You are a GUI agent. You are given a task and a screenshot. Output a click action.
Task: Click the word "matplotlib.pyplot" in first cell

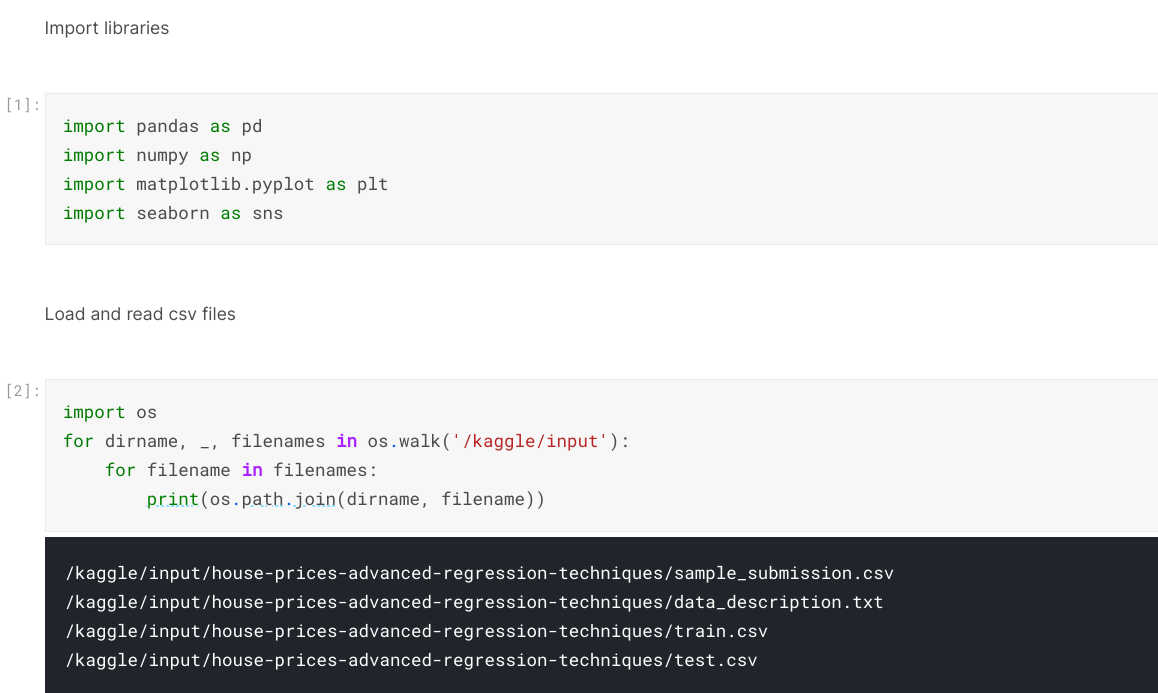point(225,184)
